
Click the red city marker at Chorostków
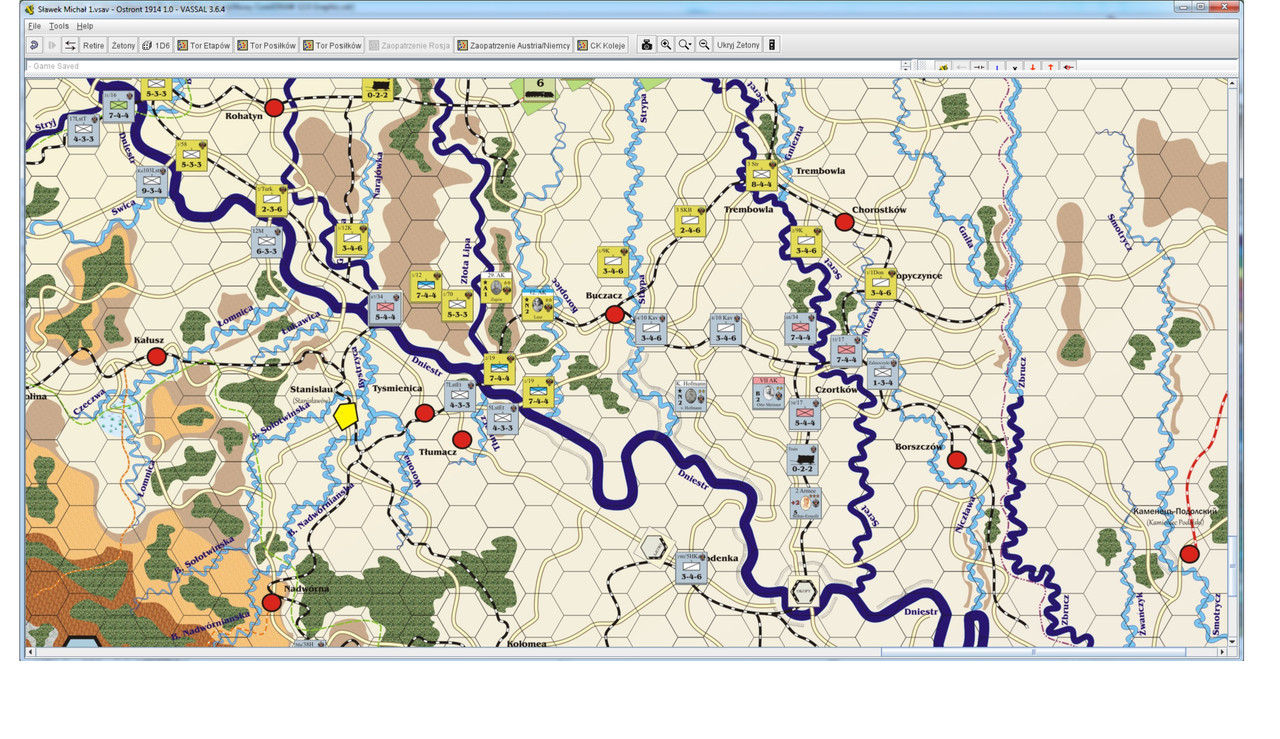[844, 222]
